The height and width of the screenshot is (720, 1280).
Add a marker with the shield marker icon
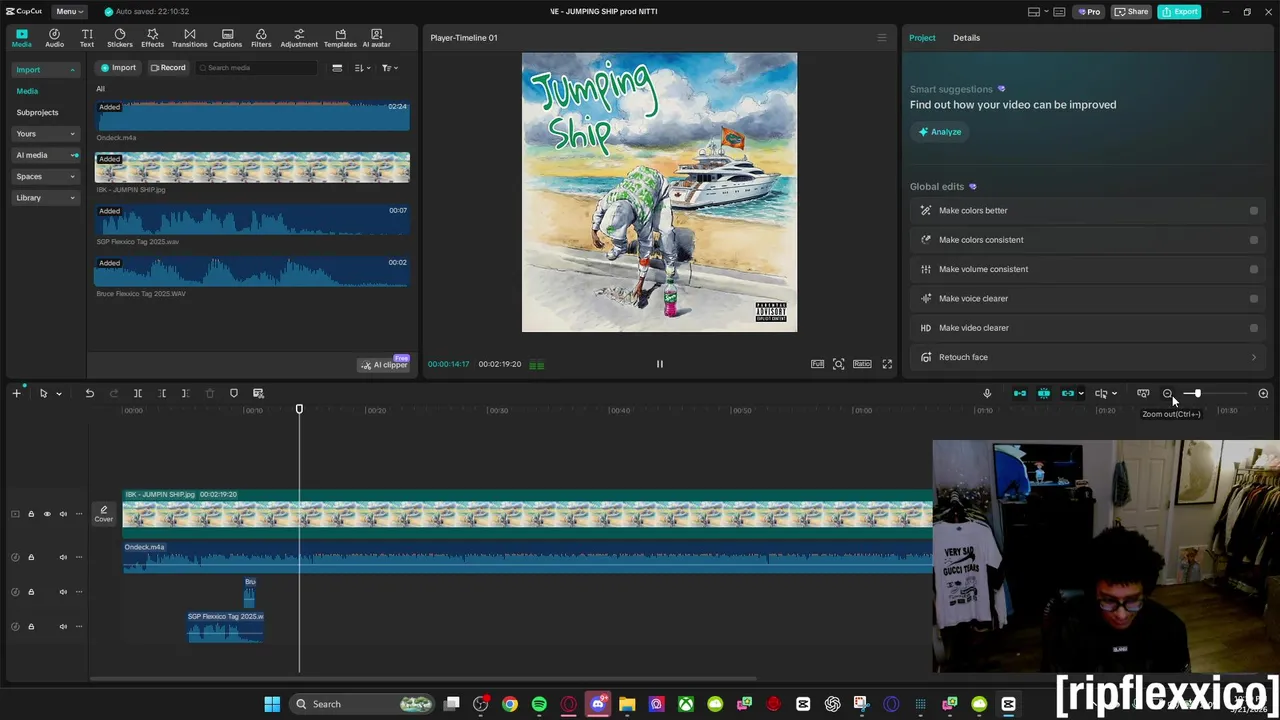(x=234, y=393)
